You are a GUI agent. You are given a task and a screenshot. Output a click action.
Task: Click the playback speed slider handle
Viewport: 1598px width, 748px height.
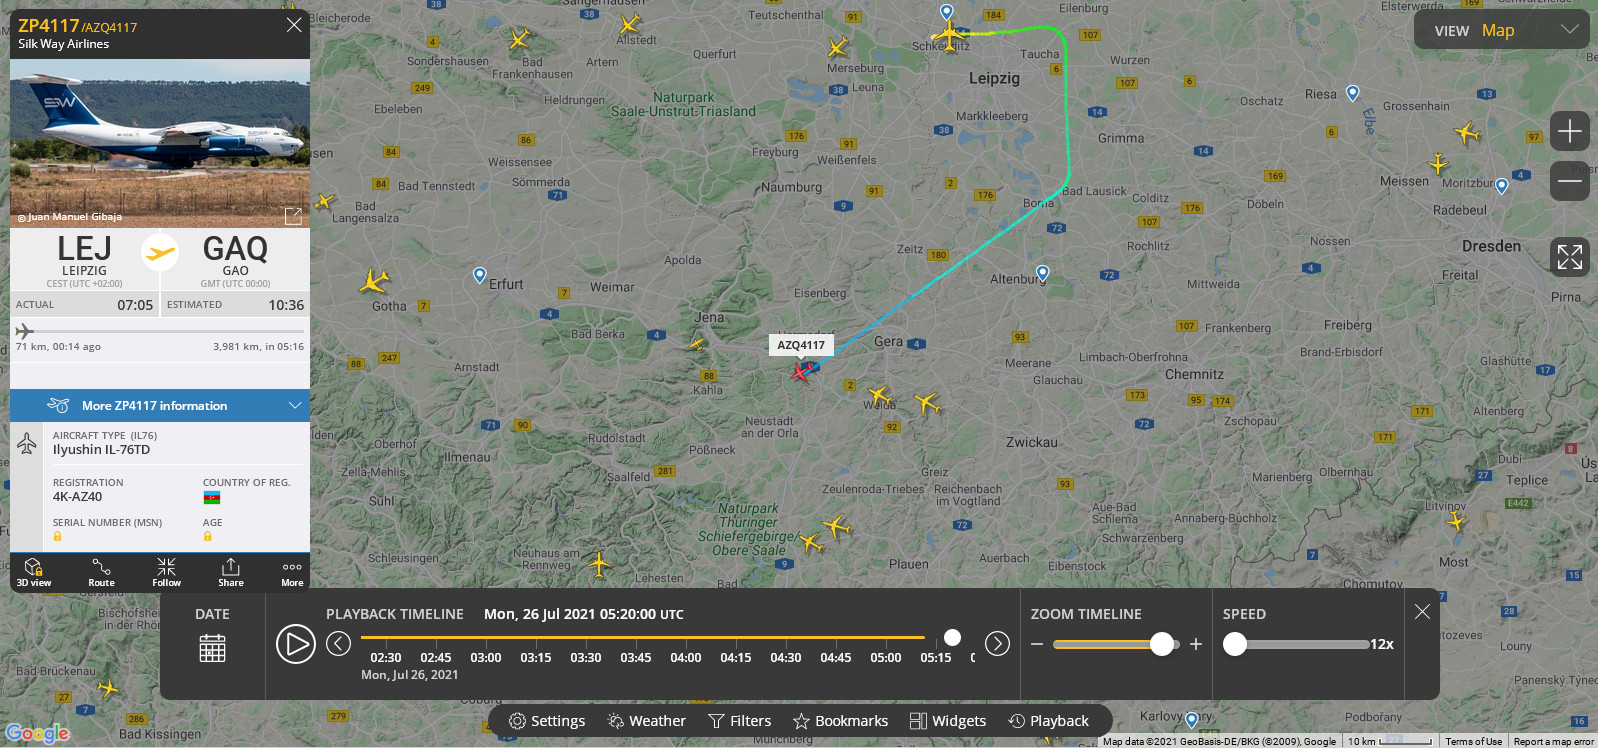point(1235,644)
